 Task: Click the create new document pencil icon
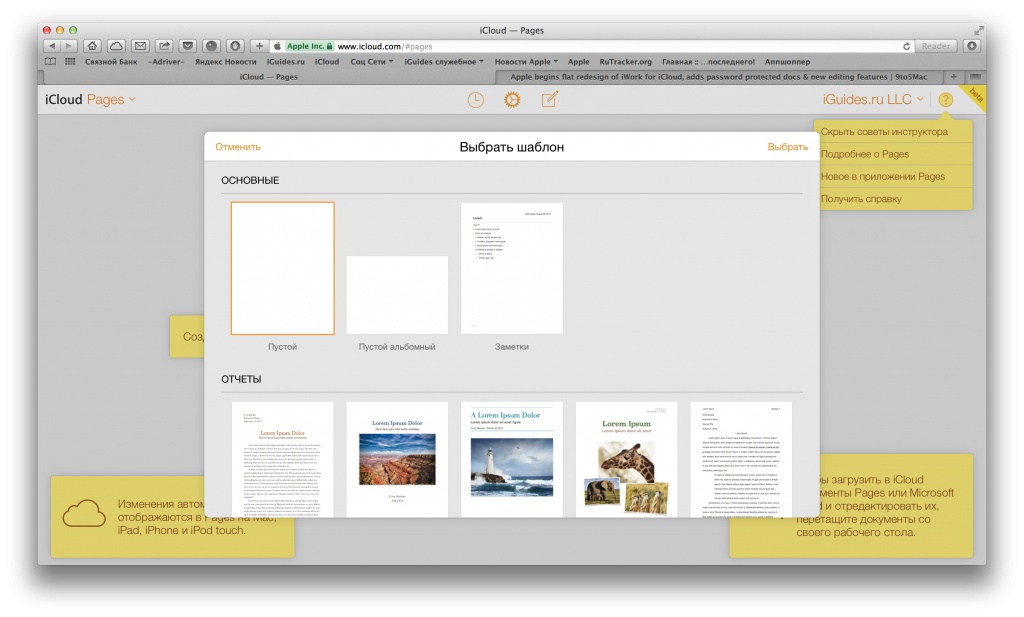(549, 99)
